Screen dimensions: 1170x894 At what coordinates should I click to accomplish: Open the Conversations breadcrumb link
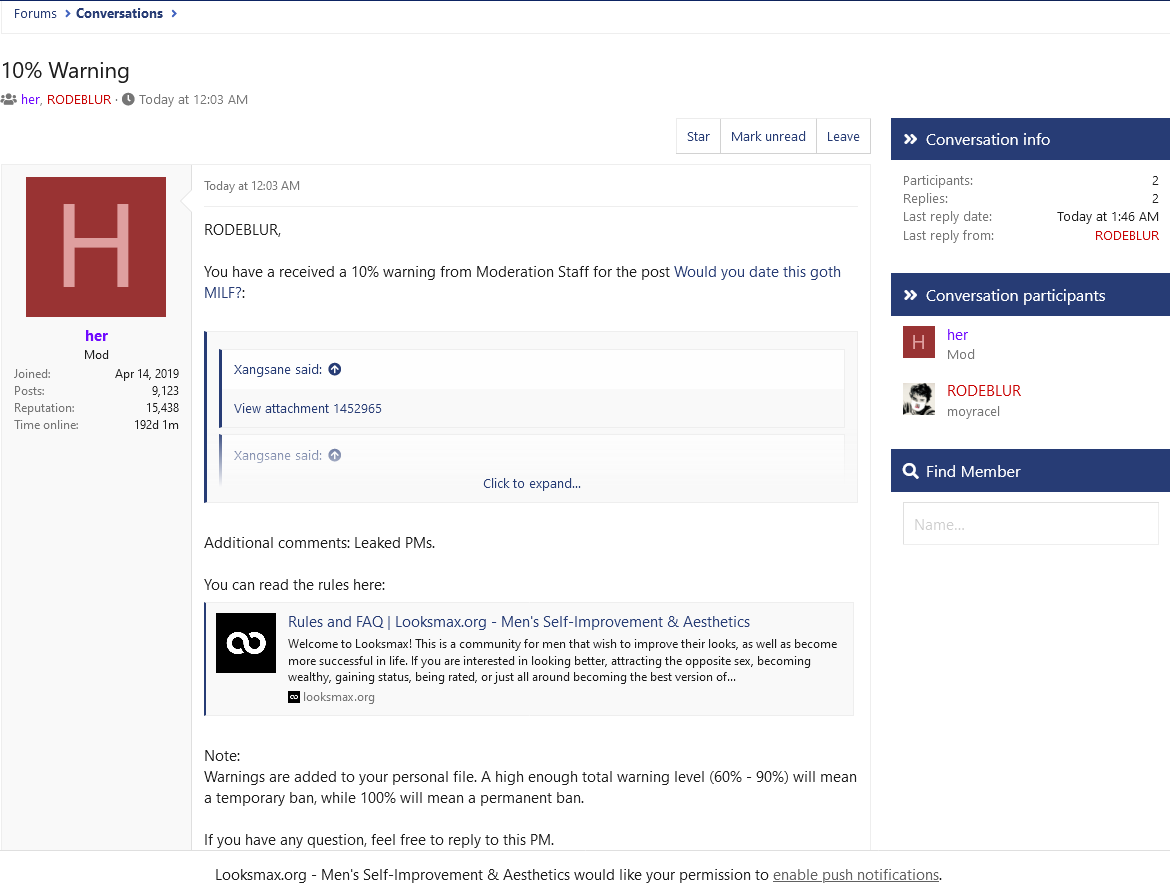[119, 13]
